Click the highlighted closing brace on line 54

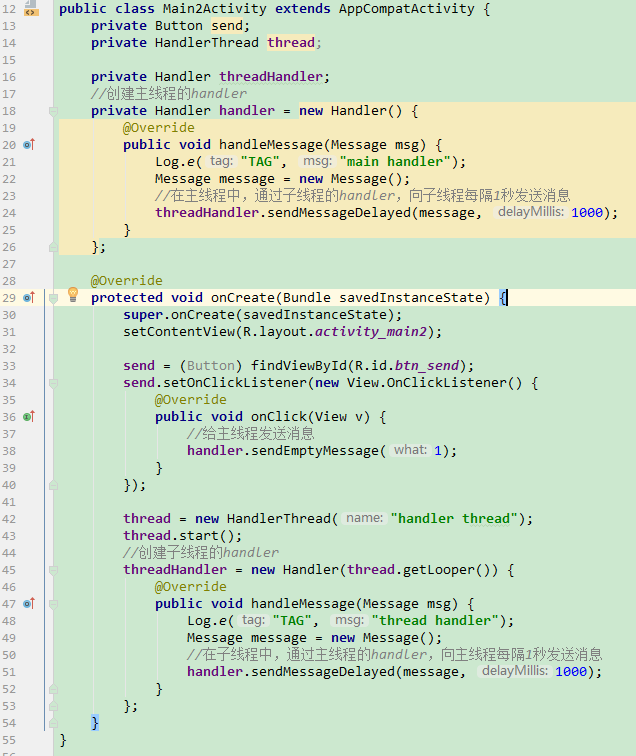pyautogui.click(x=95, y=722)
